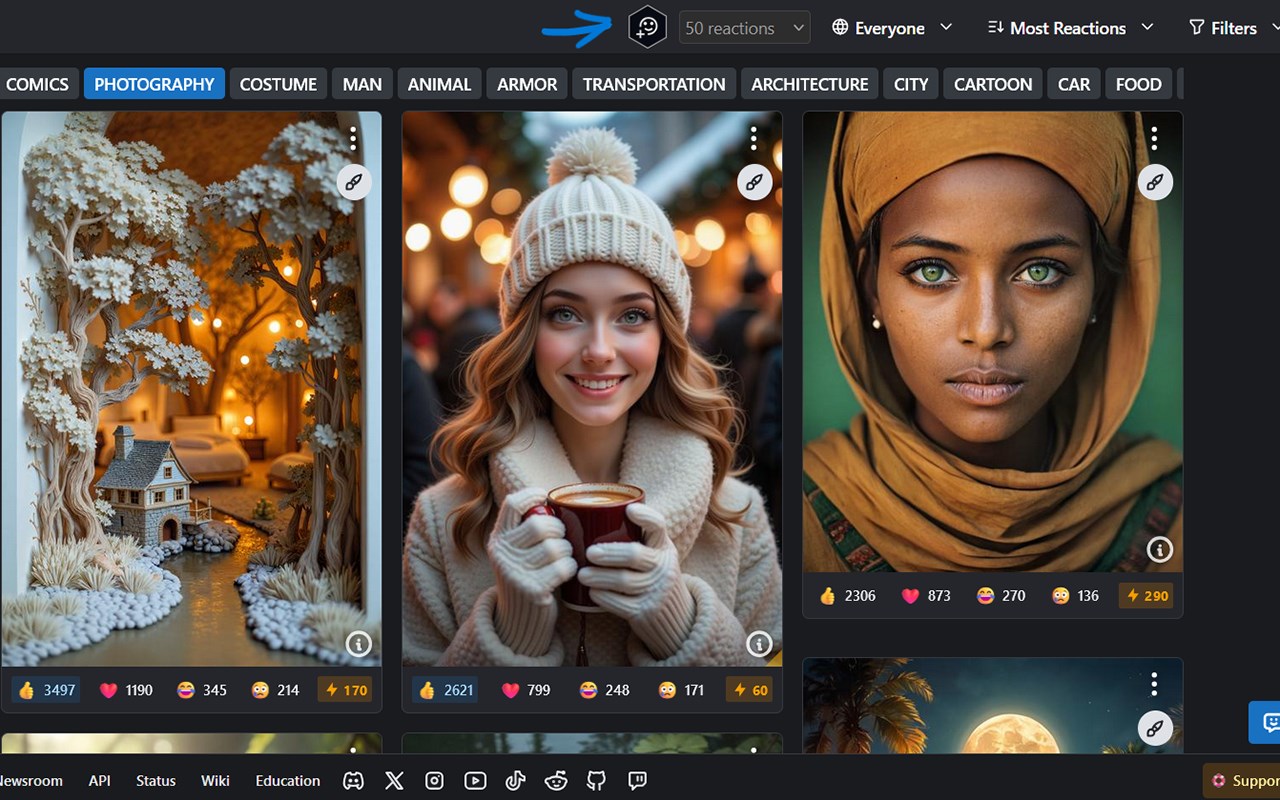Open the 50 reactions dropdown
Screen dimensions: 1280x800
pyautogui.click(x=744, y=28)
